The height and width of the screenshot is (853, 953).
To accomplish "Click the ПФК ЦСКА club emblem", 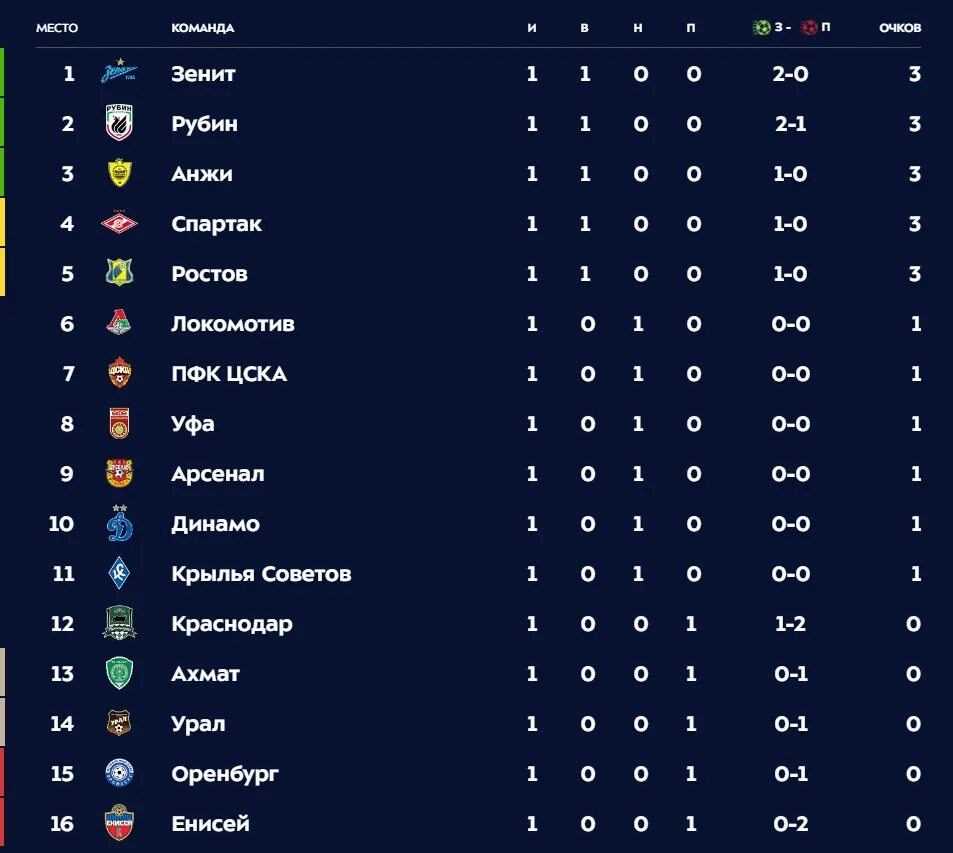I will 120,374.
